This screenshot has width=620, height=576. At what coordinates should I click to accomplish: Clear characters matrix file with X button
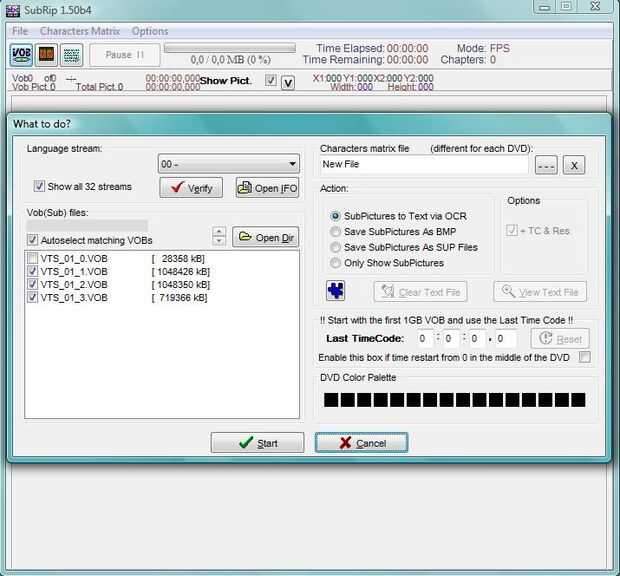(x=574, y=165)
